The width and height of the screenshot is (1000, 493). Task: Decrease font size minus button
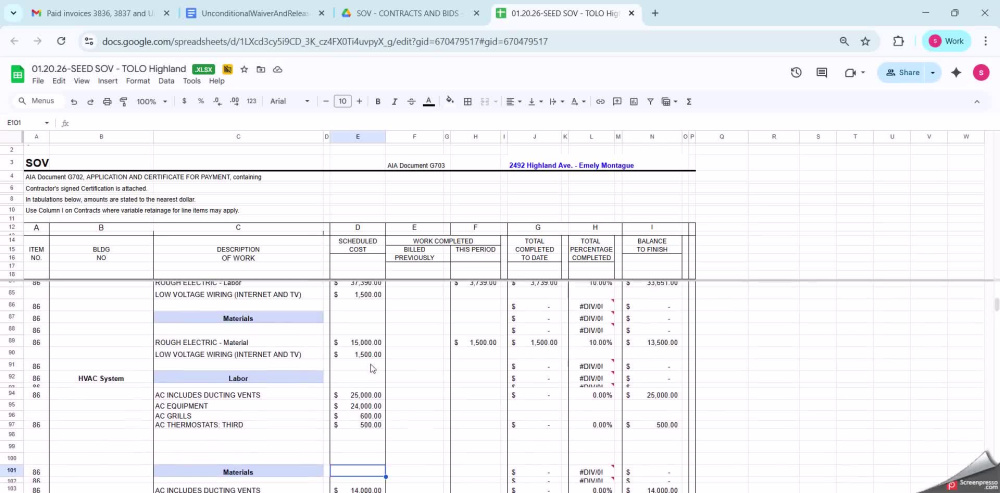(326, 101)
